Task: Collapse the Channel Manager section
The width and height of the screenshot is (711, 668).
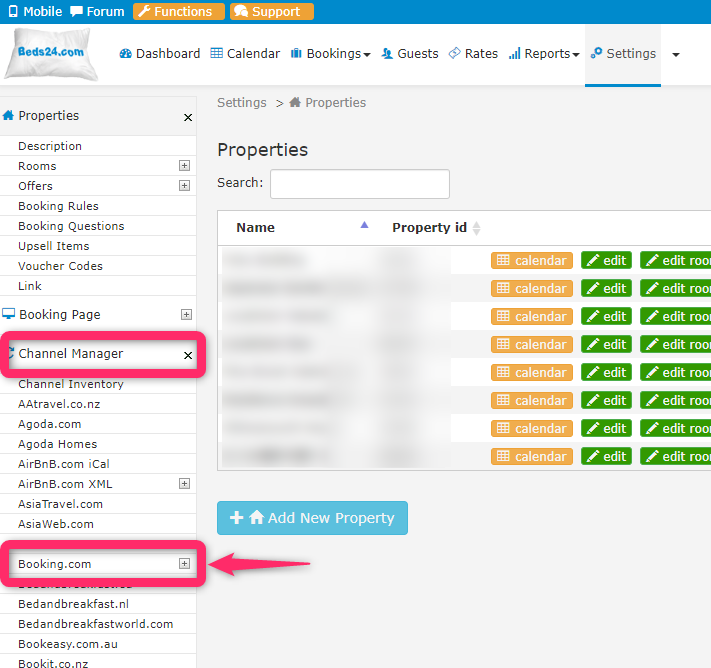Action: pyautogui.click(x=188, y=356)
